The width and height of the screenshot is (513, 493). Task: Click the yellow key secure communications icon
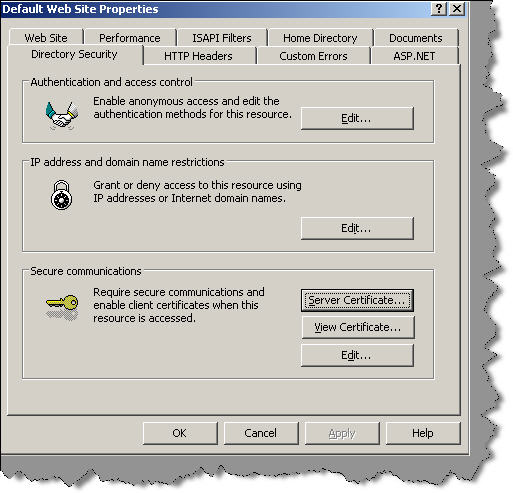(62, 307)
